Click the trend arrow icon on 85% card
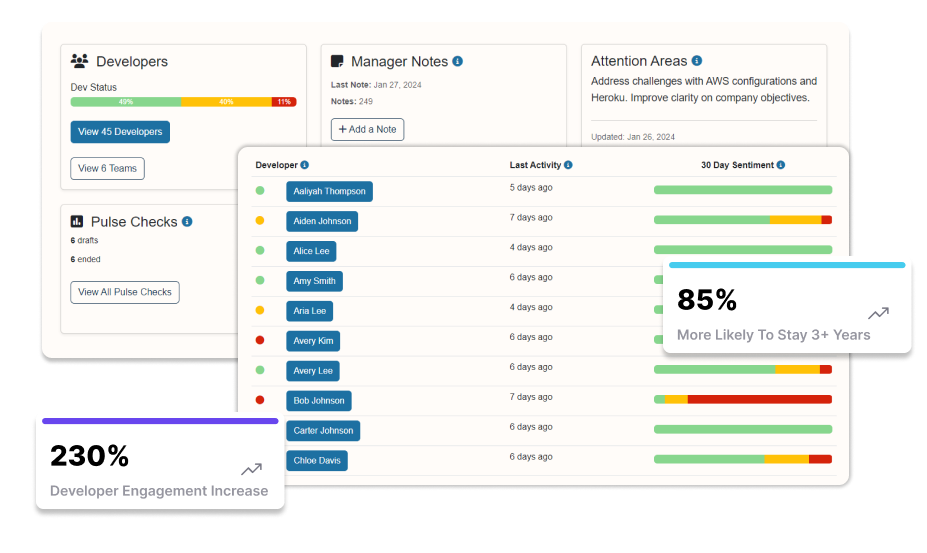This screenshot has height=553, width=927. click(x=879, y=313)
